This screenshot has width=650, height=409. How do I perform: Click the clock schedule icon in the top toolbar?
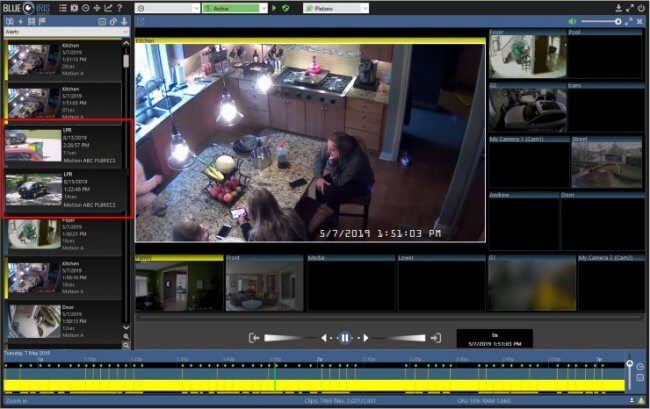[85, 8]
